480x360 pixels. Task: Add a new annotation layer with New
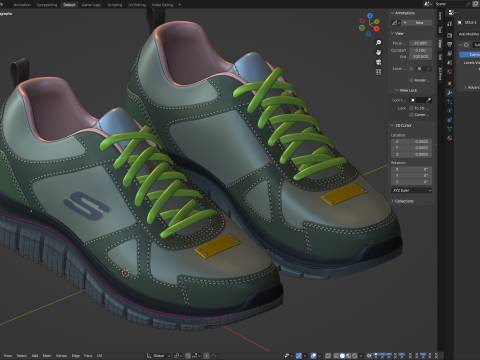[417, 23]
